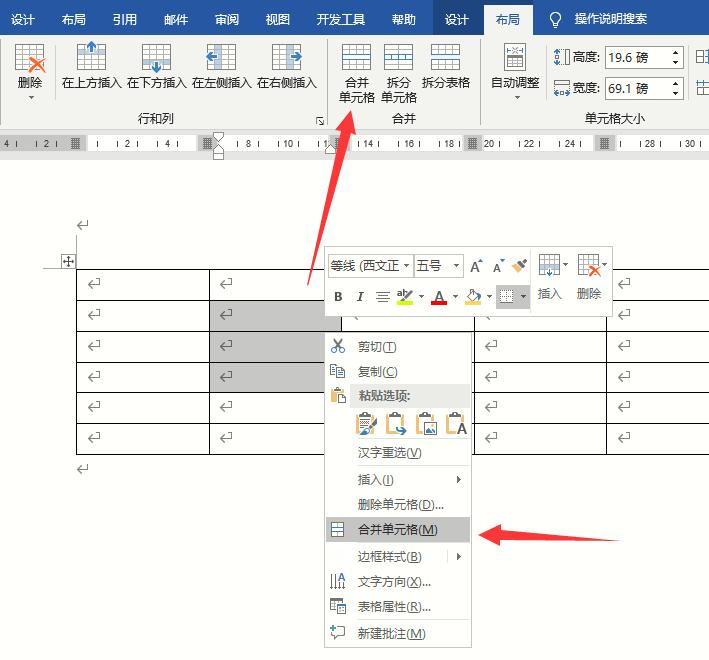Toggle Bold in the mini toolbar
This screenshot has height=660, width=709.
338,297
